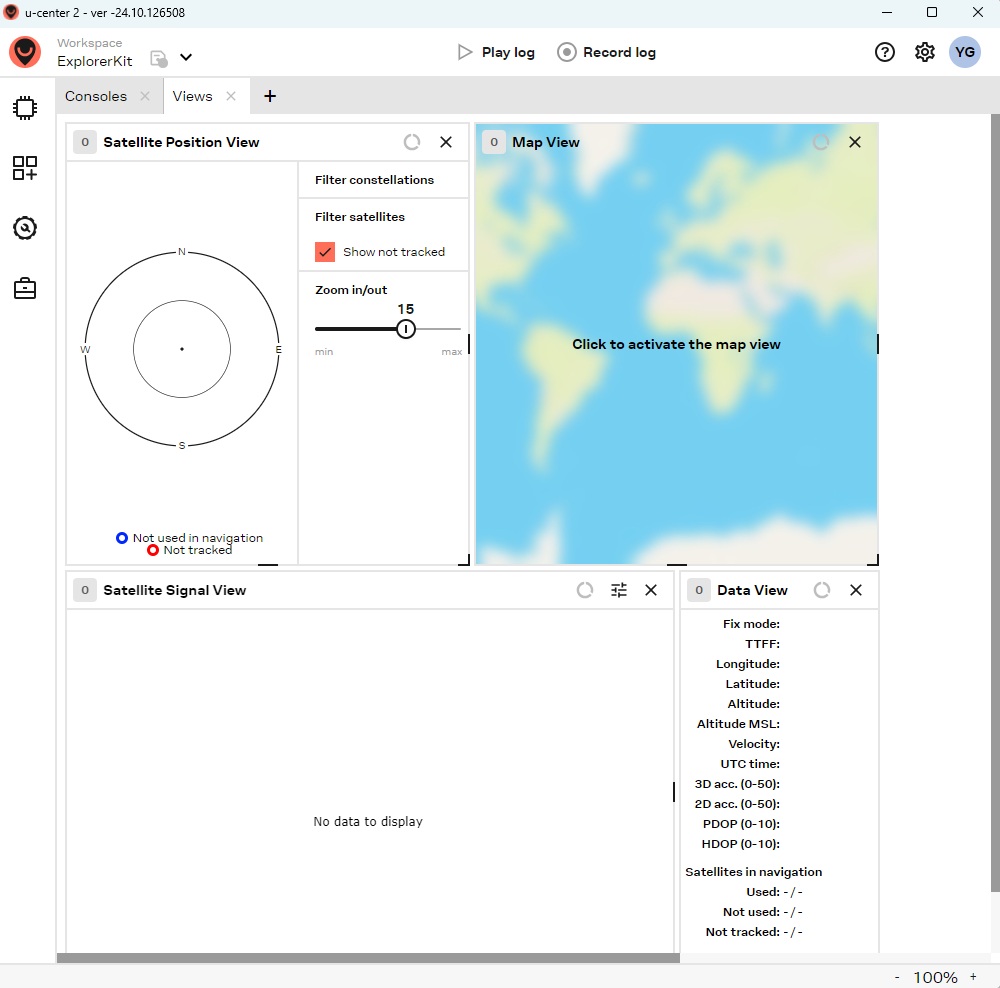Viewport: 1000px width, 988px height.
Task: Open the device configuration gear-wrench icon
Action: click(25, 229)
